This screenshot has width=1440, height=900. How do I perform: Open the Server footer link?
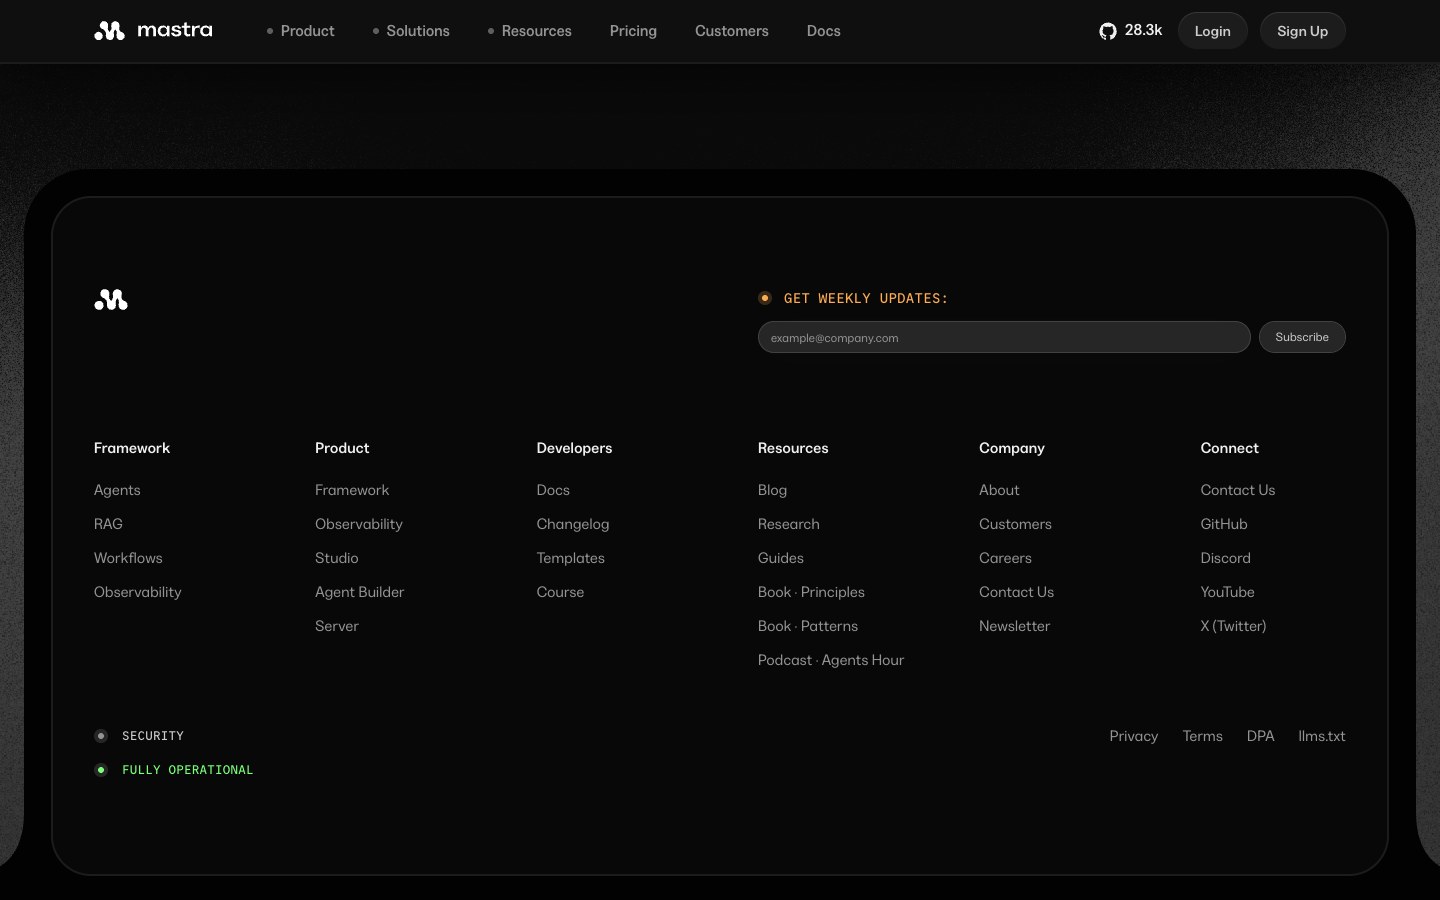coord(337,626)
